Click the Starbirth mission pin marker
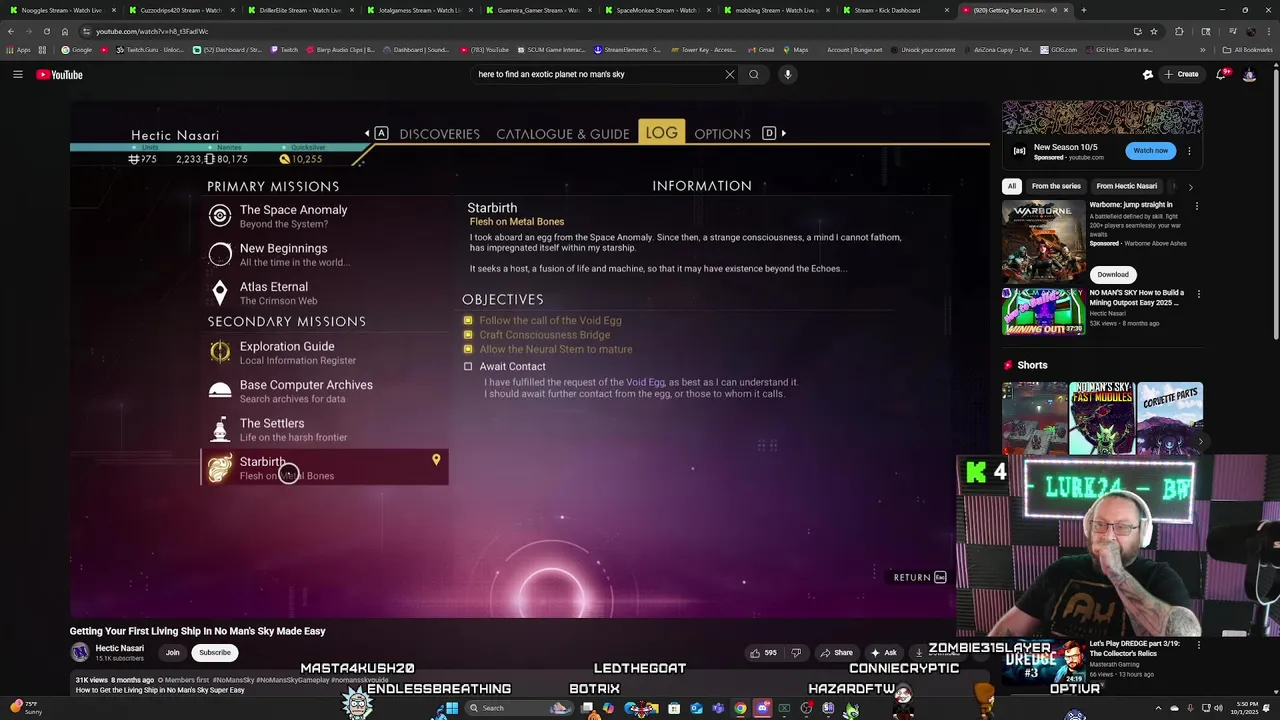 pyautogui.click(x=436, y=460)
